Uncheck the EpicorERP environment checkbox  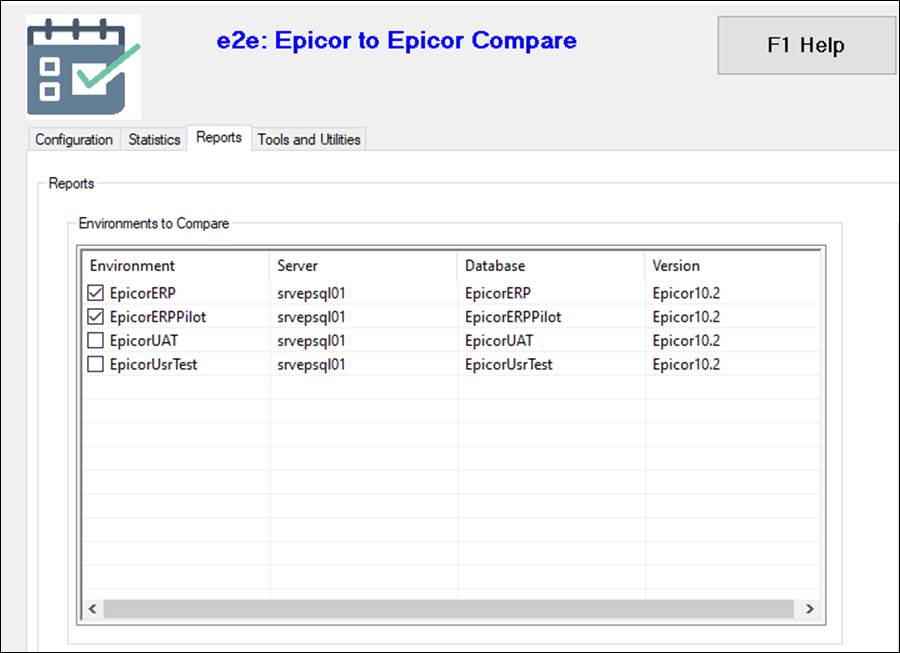click(x=95, y=293)
